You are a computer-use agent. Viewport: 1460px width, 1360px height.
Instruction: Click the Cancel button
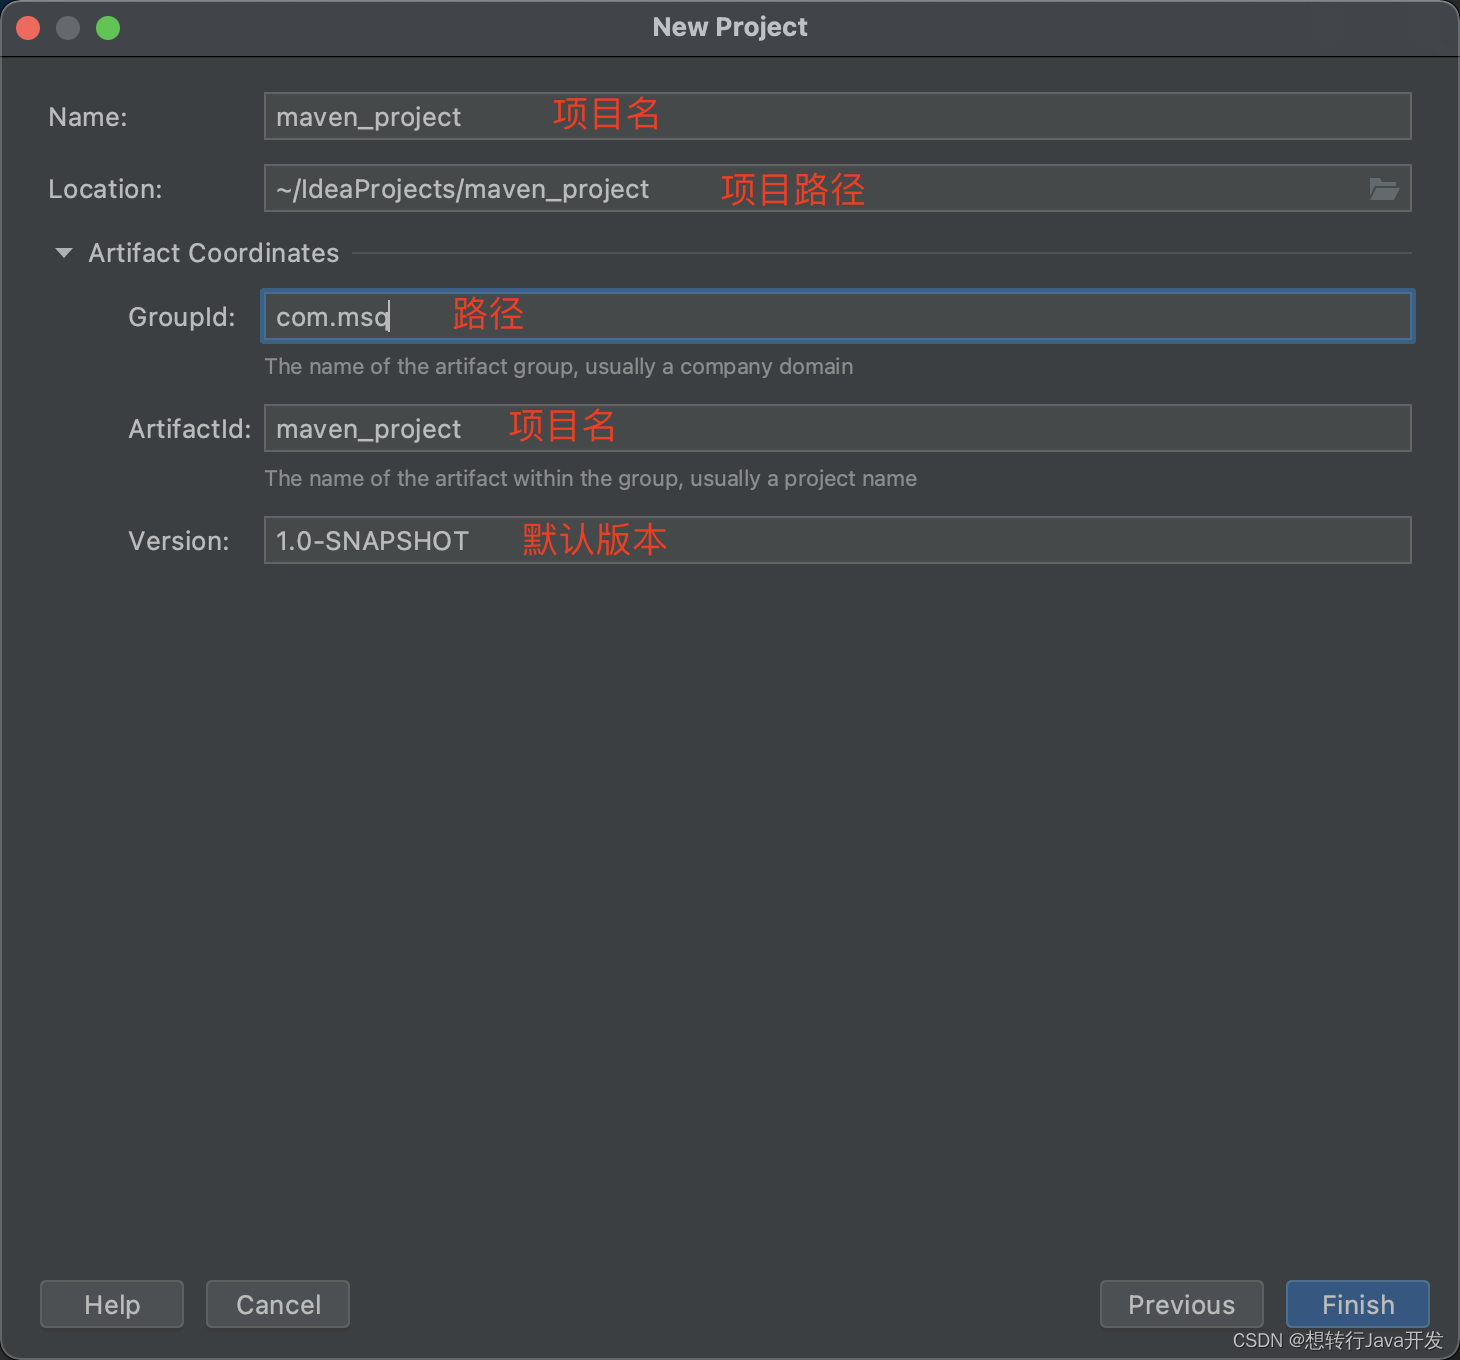[x=278, y=1304]
